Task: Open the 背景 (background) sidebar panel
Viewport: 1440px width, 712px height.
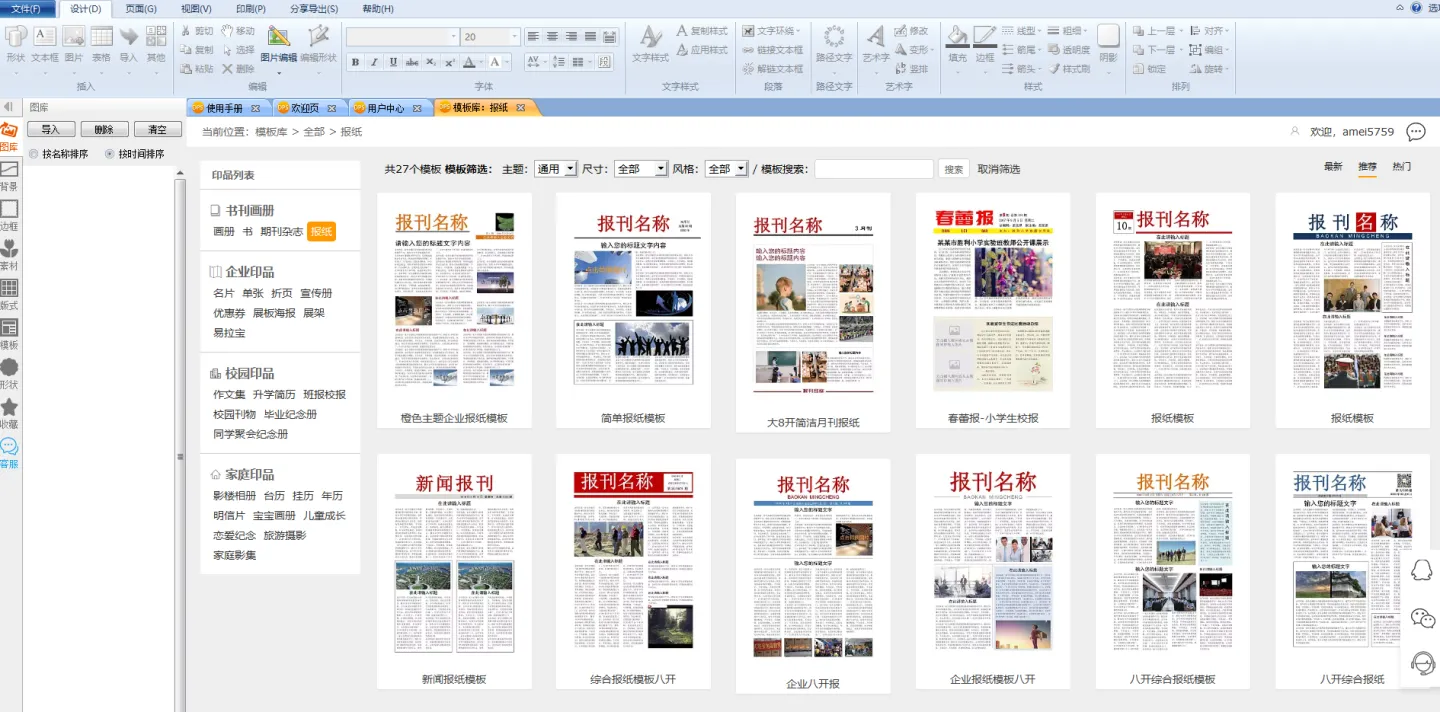Action: pos(9,173)
